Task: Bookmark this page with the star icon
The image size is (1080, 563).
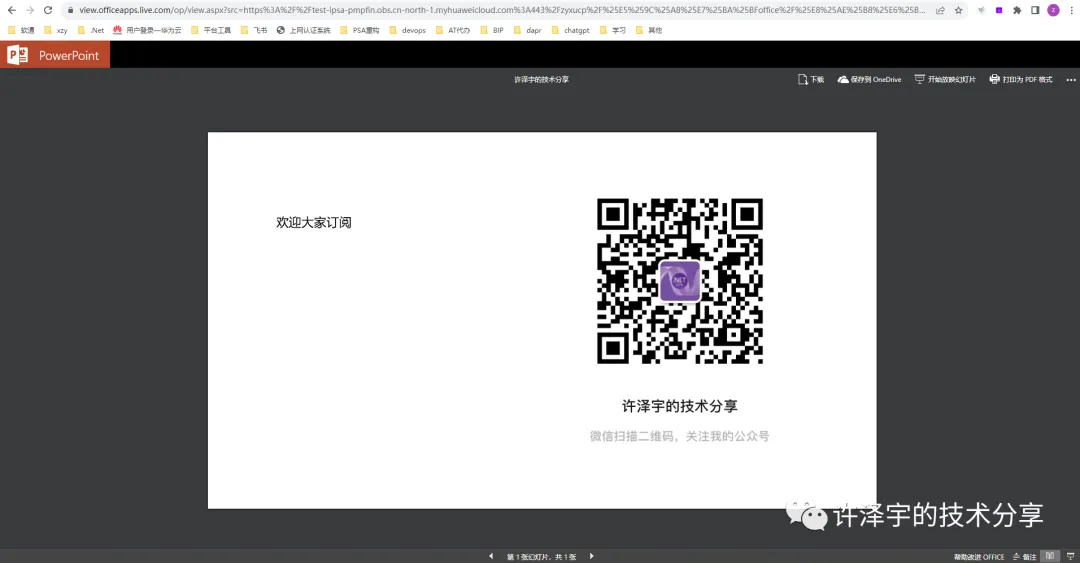Action: coord(958,10)
